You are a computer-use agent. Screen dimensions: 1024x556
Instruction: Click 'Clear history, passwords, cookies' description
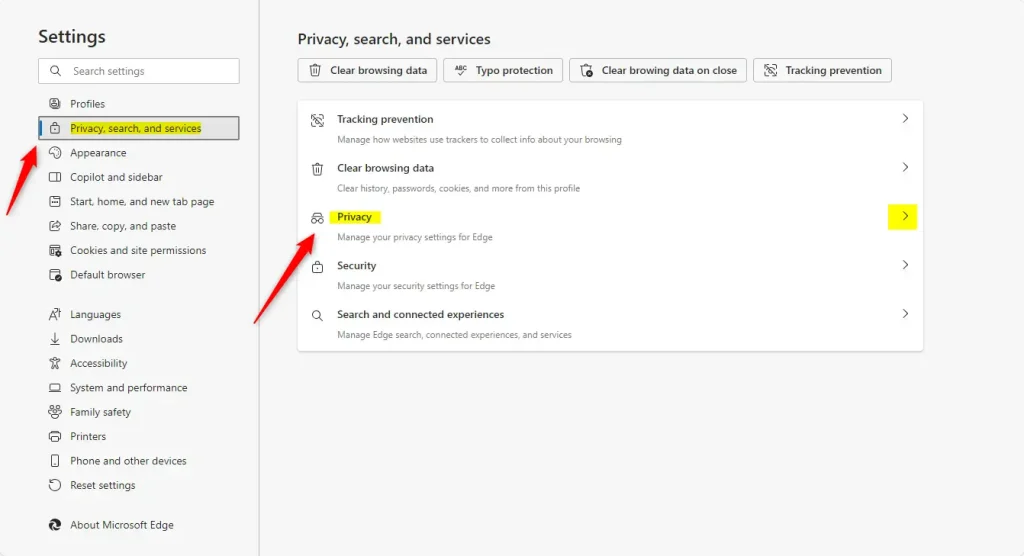pyautogui.click(x=458, y=188)
